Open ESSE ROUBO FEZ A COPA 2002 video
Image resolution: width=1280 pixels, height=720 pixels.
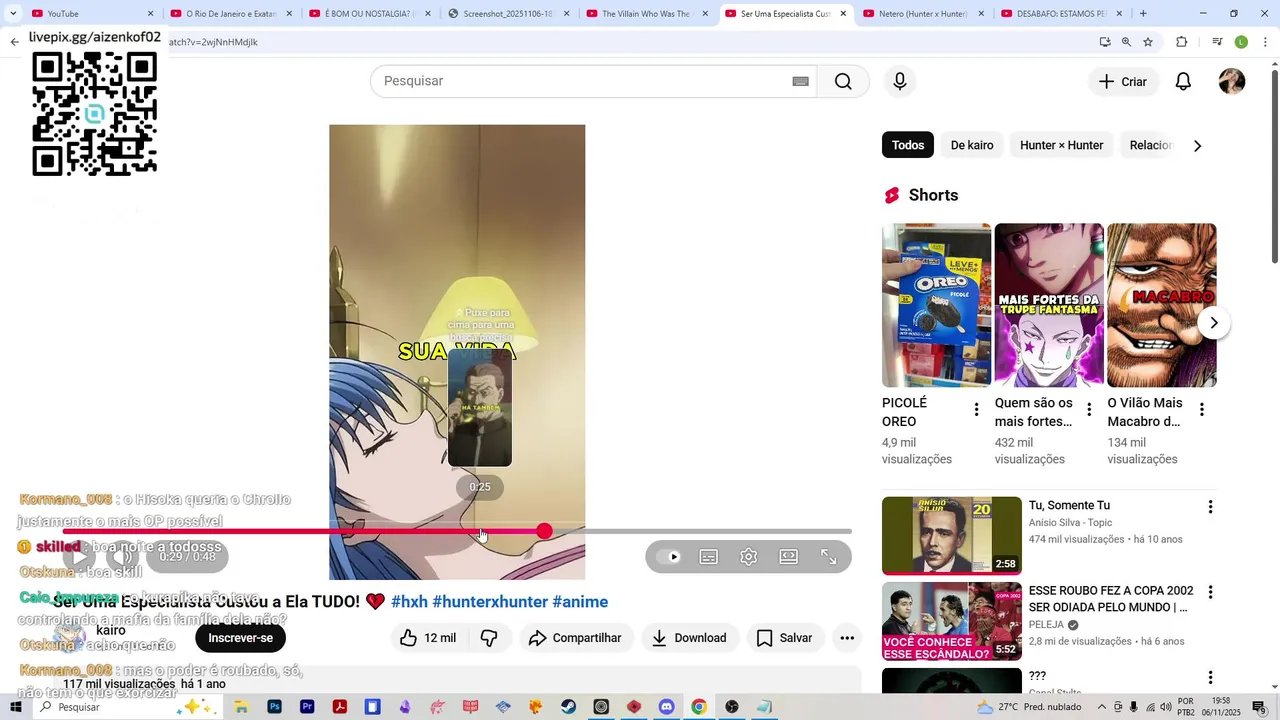point(952,621)
